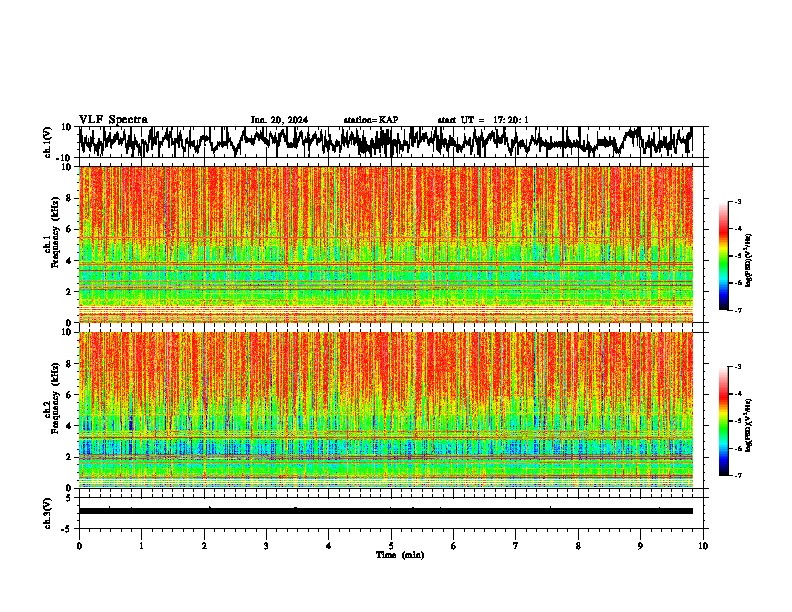Click the time axis tick label "6"
Image resolution: width=792 pixels, height=612 pixels.
[x=453, y=546]
